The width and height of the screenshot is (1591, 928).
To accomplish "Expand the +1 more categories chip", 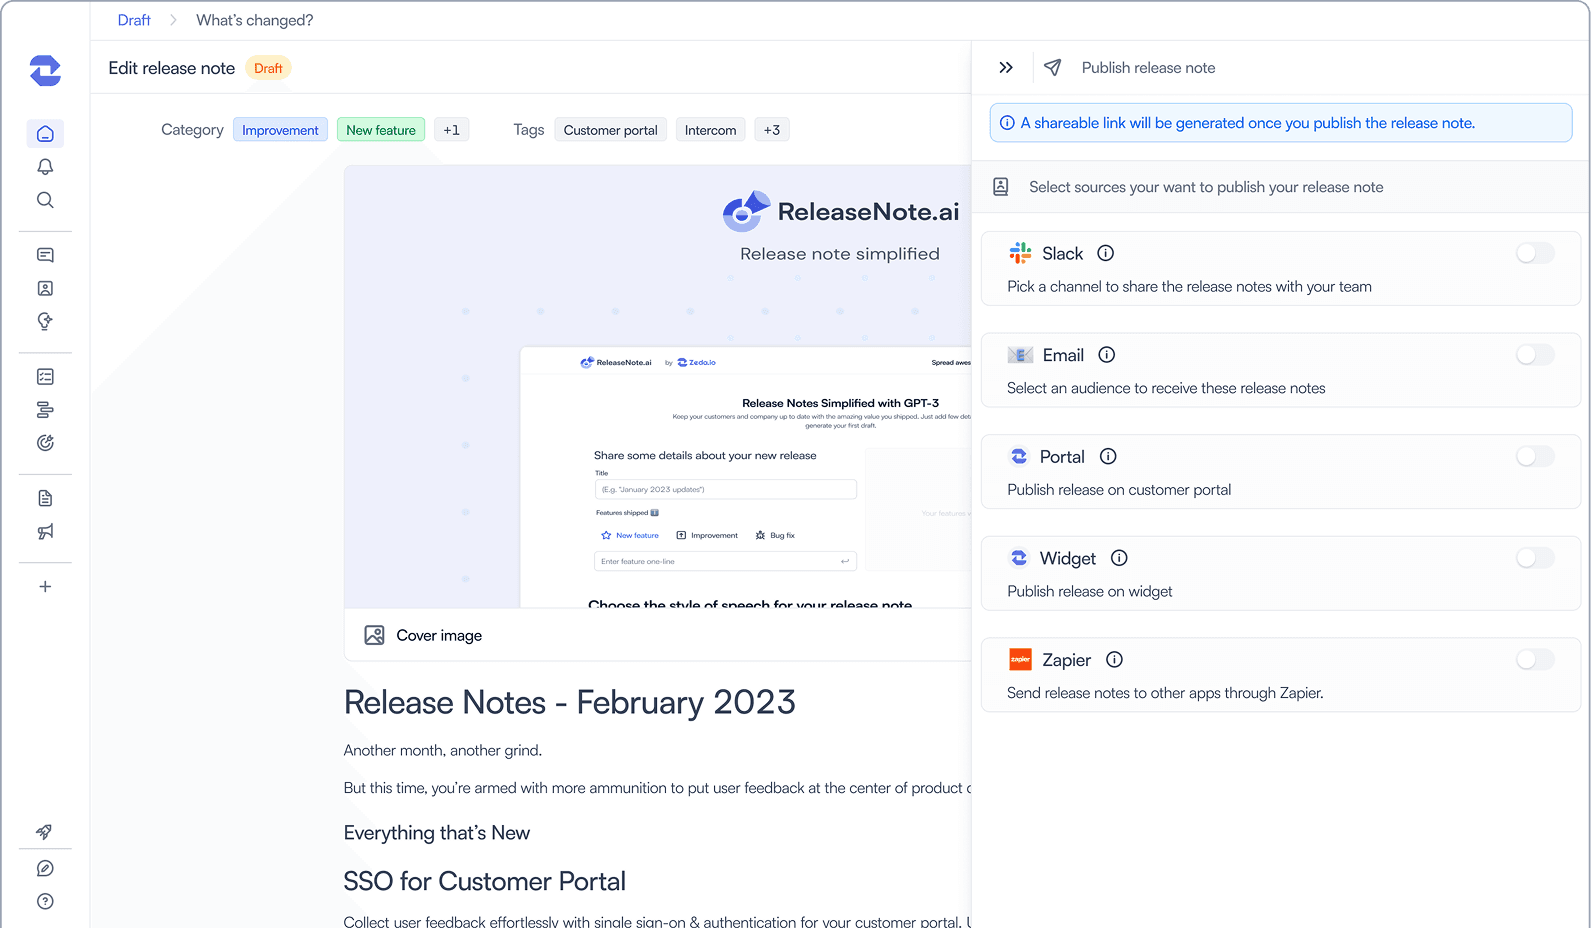I will click(x=452, y=130).
